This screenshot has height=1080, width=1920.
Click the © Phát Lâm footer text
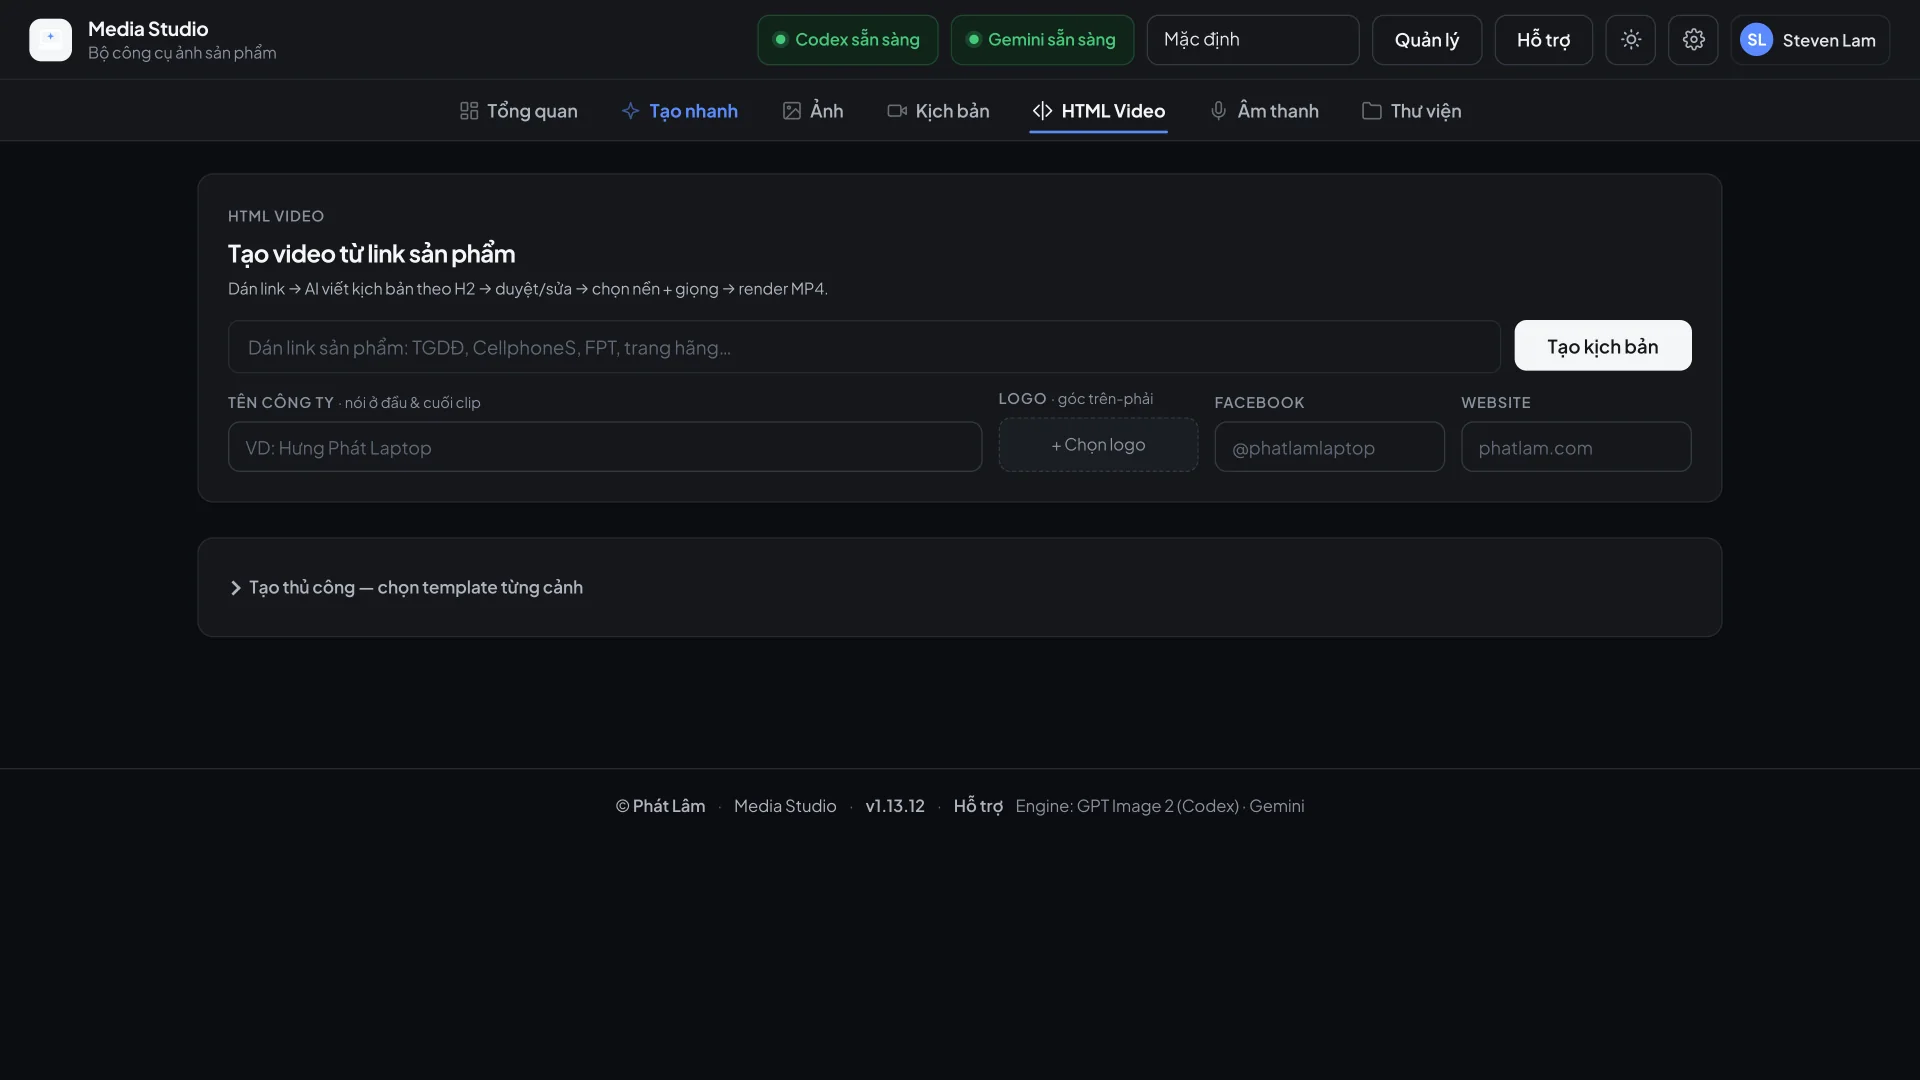pyautogui.click(x=660, y=806)
